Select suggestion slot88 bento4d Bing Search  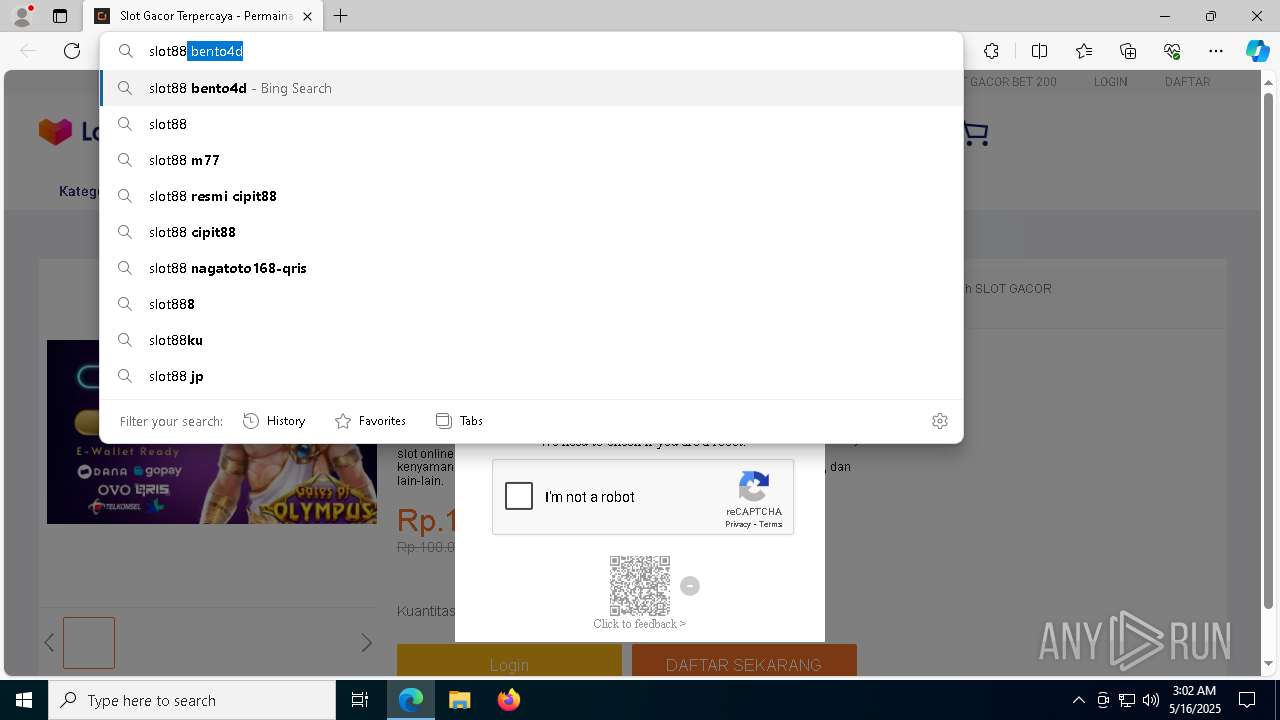pos(531,88)
